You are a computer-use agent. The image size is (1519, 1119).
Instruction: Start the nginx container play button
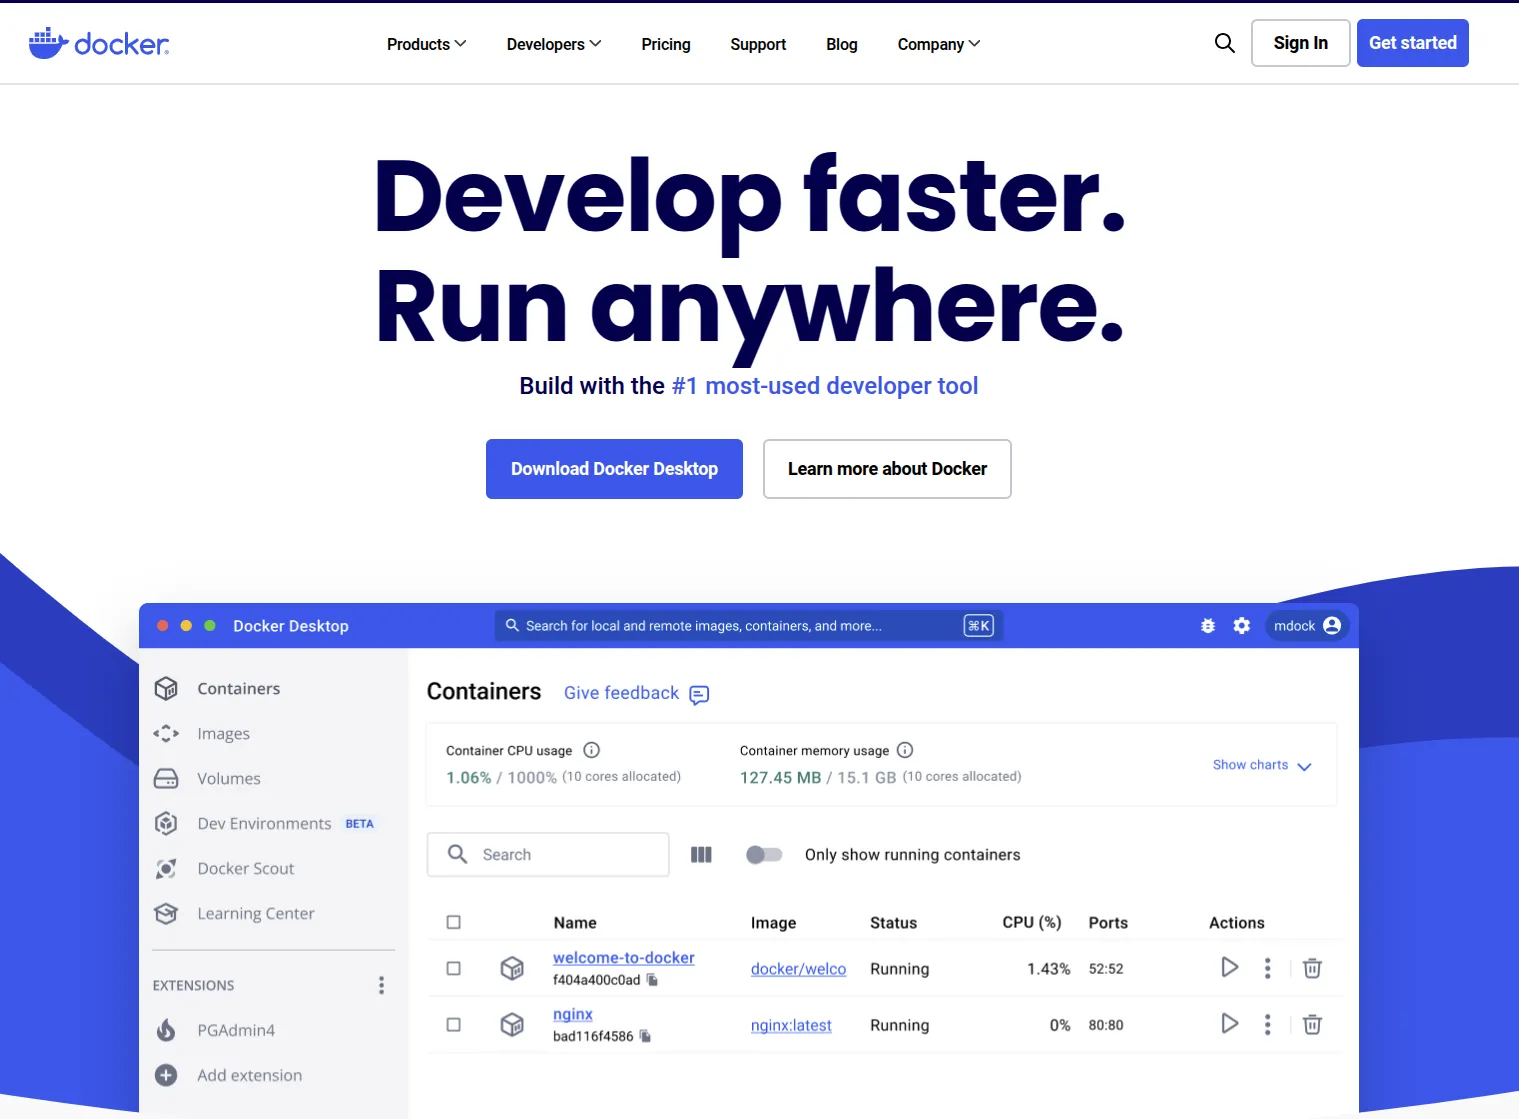[1230, 1023]
